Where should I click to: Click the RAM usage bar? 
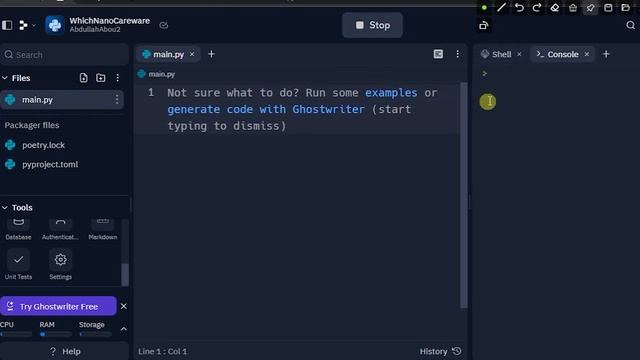[56, 334]
